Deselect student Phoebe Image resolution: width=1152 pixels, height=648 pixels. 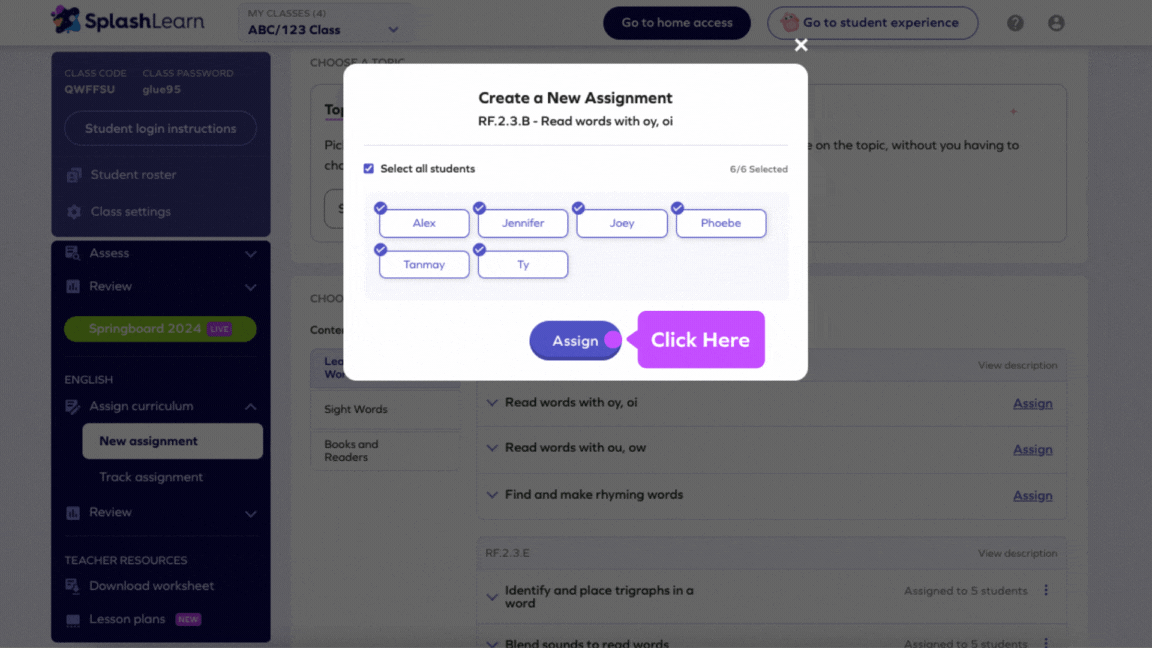tap(720, 223)
